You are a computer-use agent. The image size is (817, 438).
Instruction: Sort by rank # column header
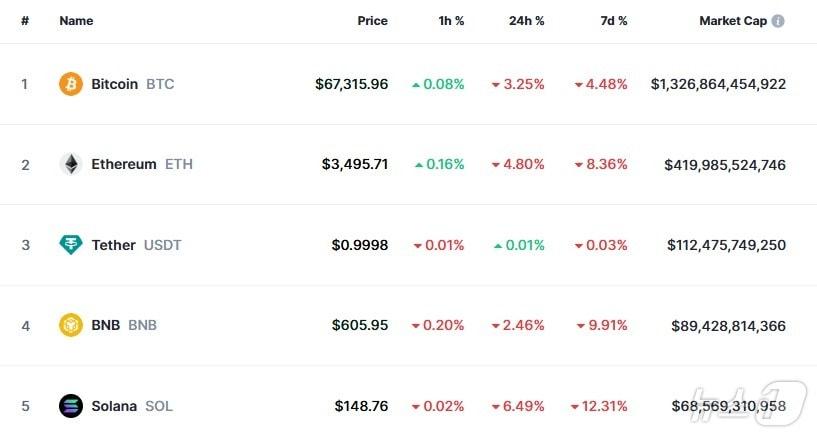(25, 21)
